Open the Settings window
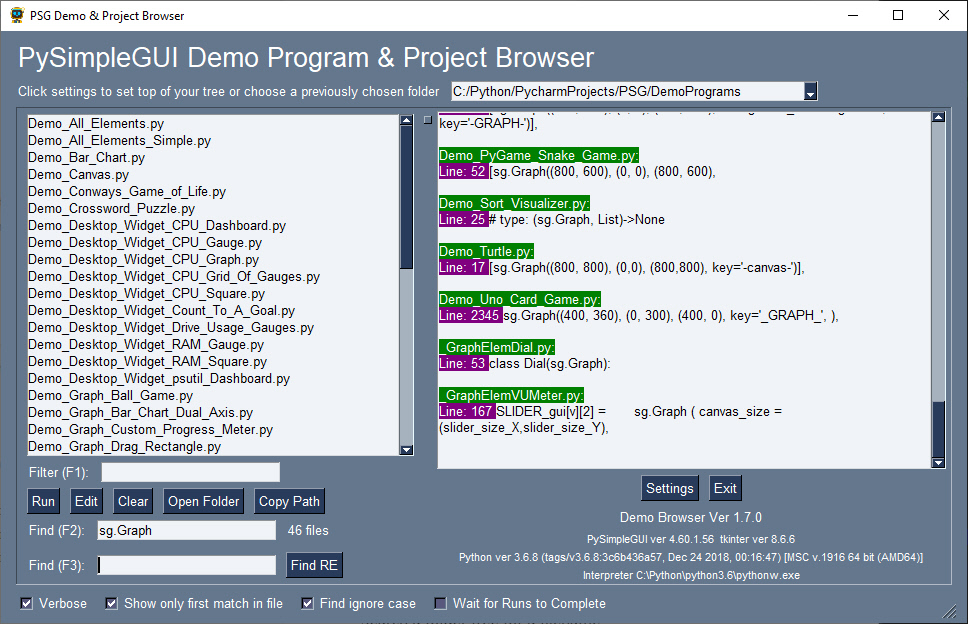Viewport: 968px width, 624px height. click(669, 488)
